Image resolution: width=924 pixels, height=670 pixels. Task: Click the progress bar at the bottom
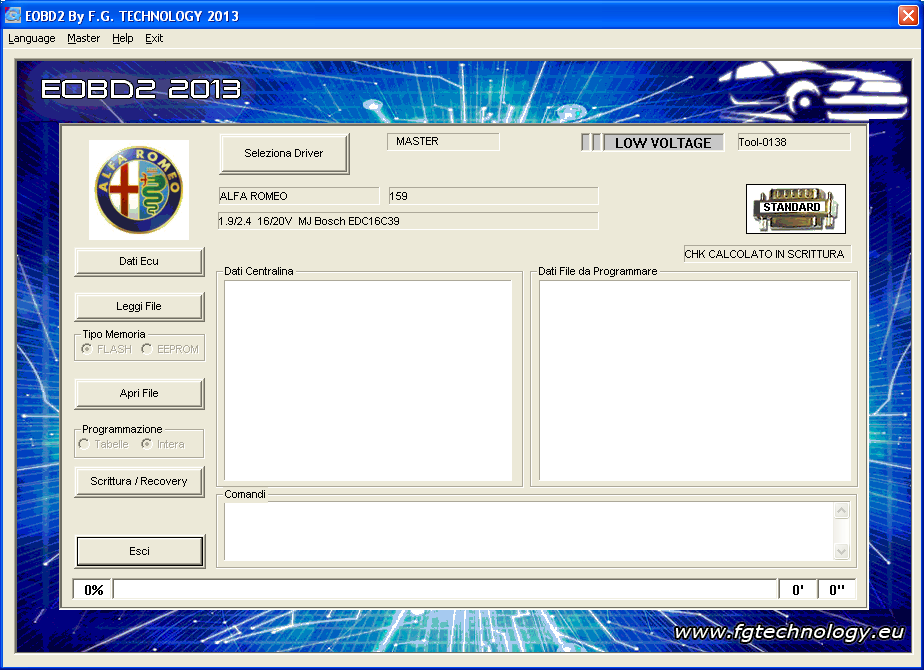click(x=444, y=590)
